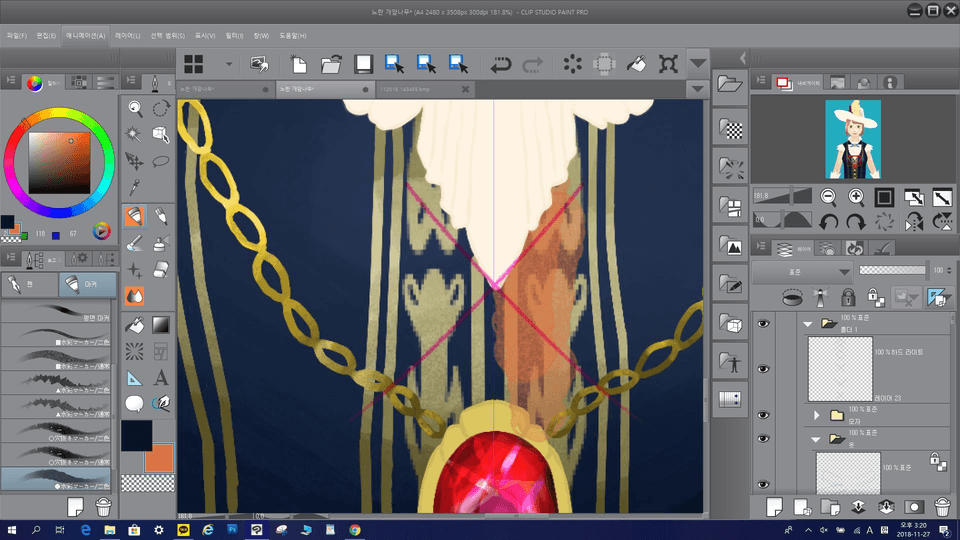This screenshot has width=960, height=540.
Task: Select the Auto select magic wand tool
Action: 135,135
